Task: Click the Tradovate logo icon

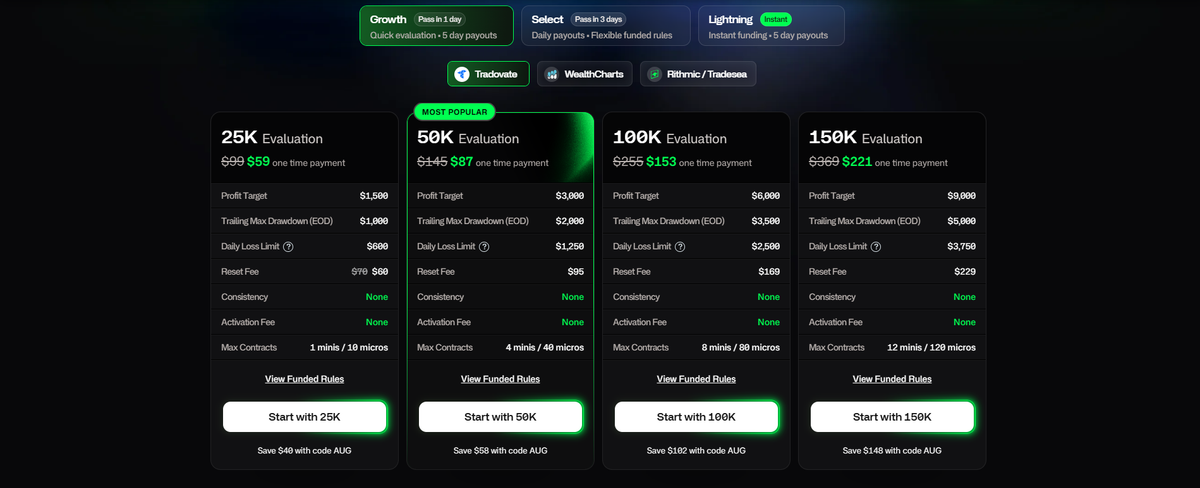Action: 462,74
